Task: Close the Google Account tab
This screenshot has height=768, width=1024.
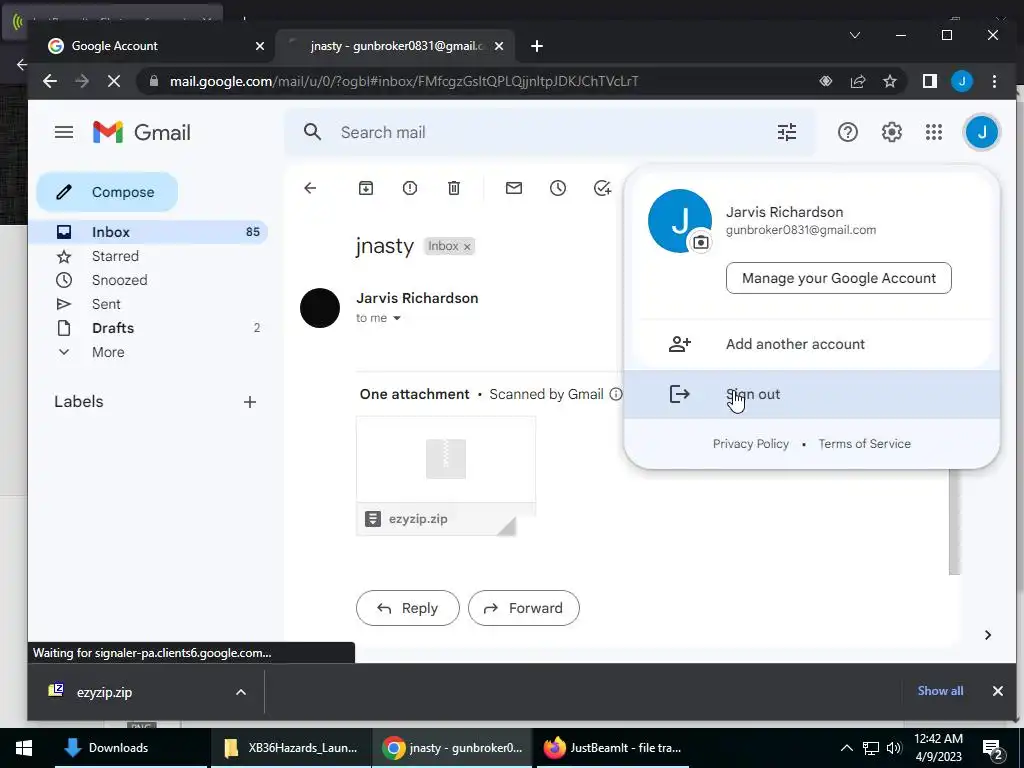Action: 259,46
